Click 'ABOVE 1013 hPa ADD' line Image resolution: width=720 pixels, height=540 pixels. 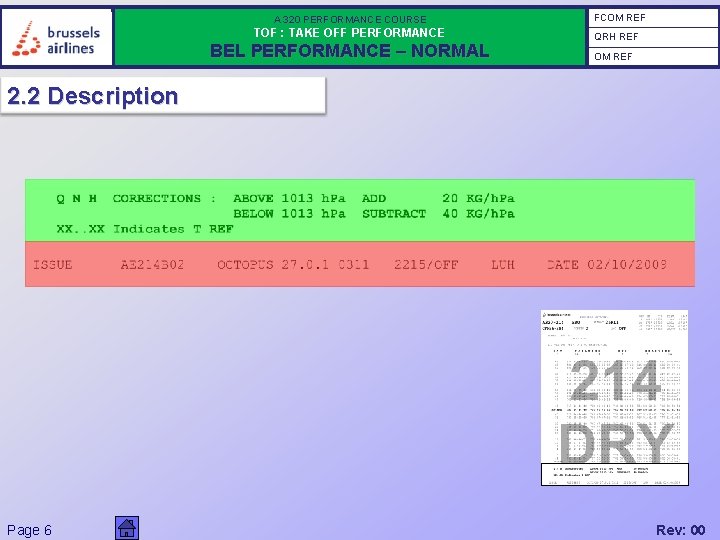tap(310, 198)
